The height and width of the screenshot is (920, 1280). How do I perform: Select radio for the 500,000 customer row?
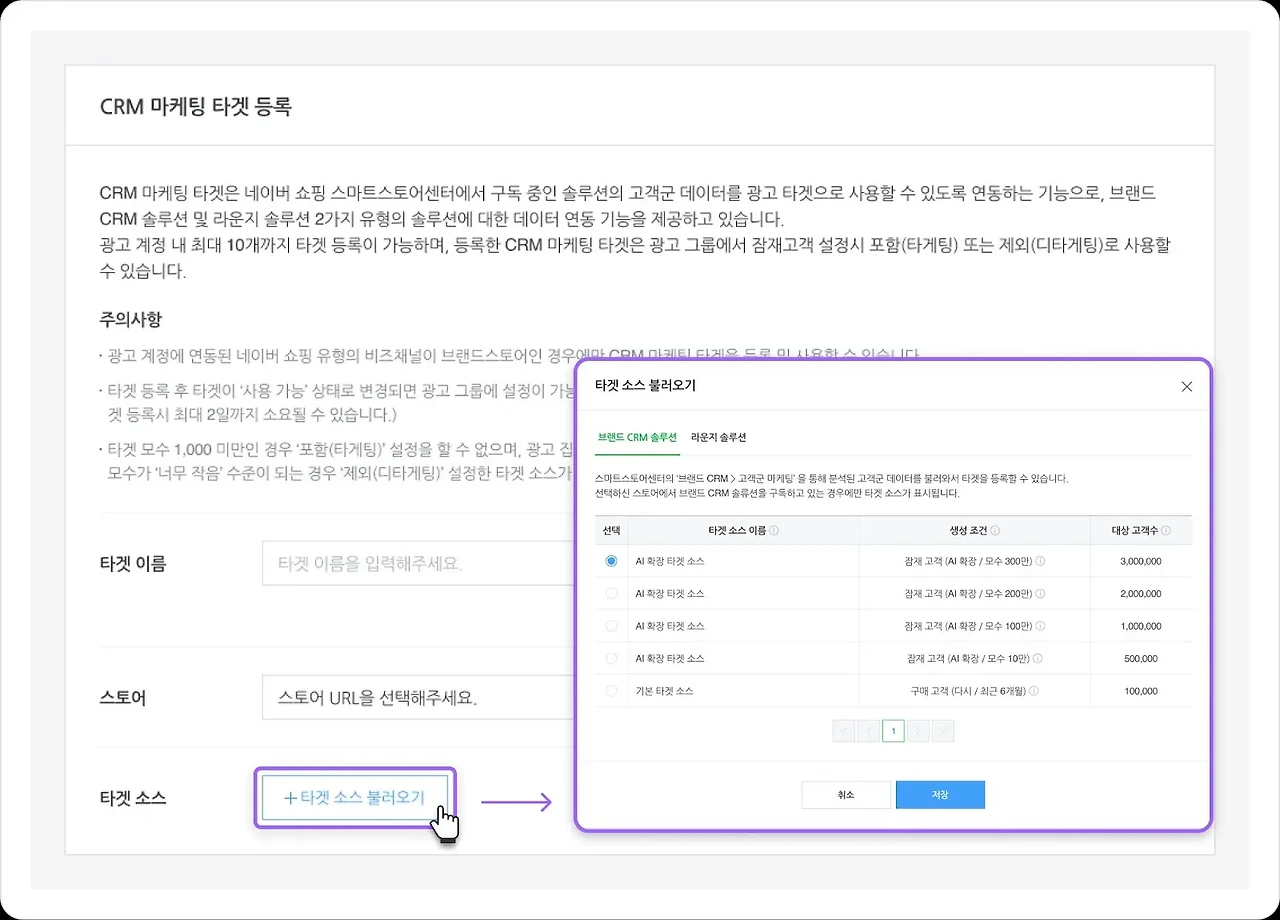point(611,659)
